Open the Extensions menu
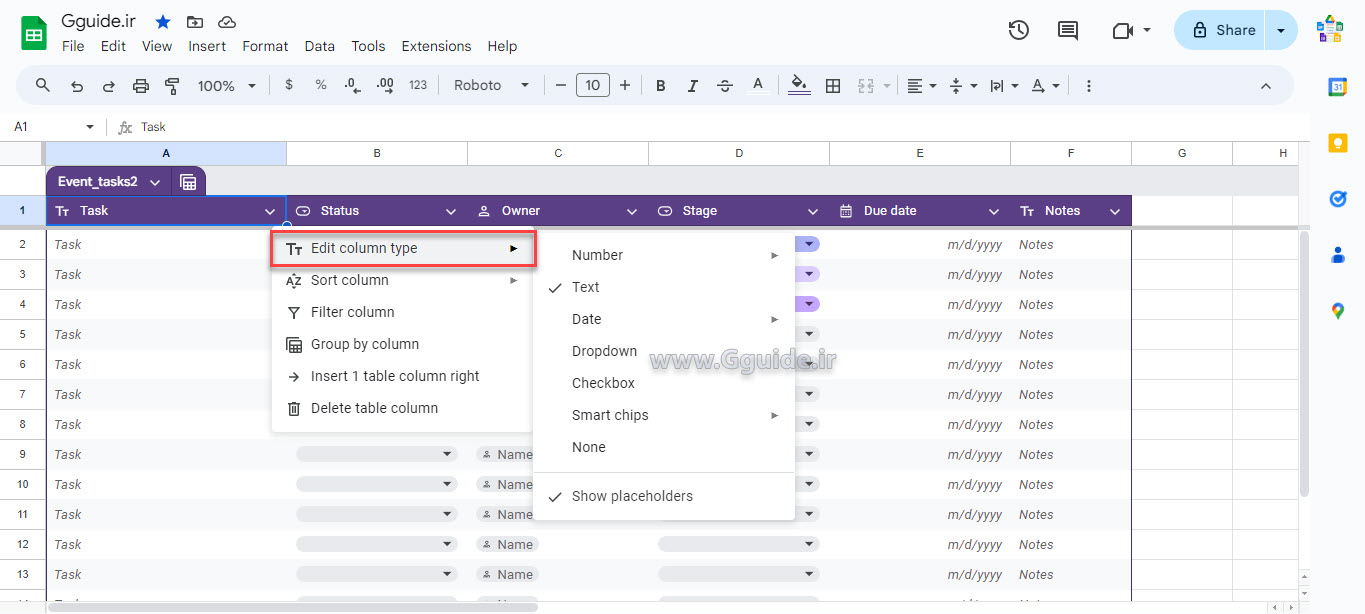 click(436, 46)
